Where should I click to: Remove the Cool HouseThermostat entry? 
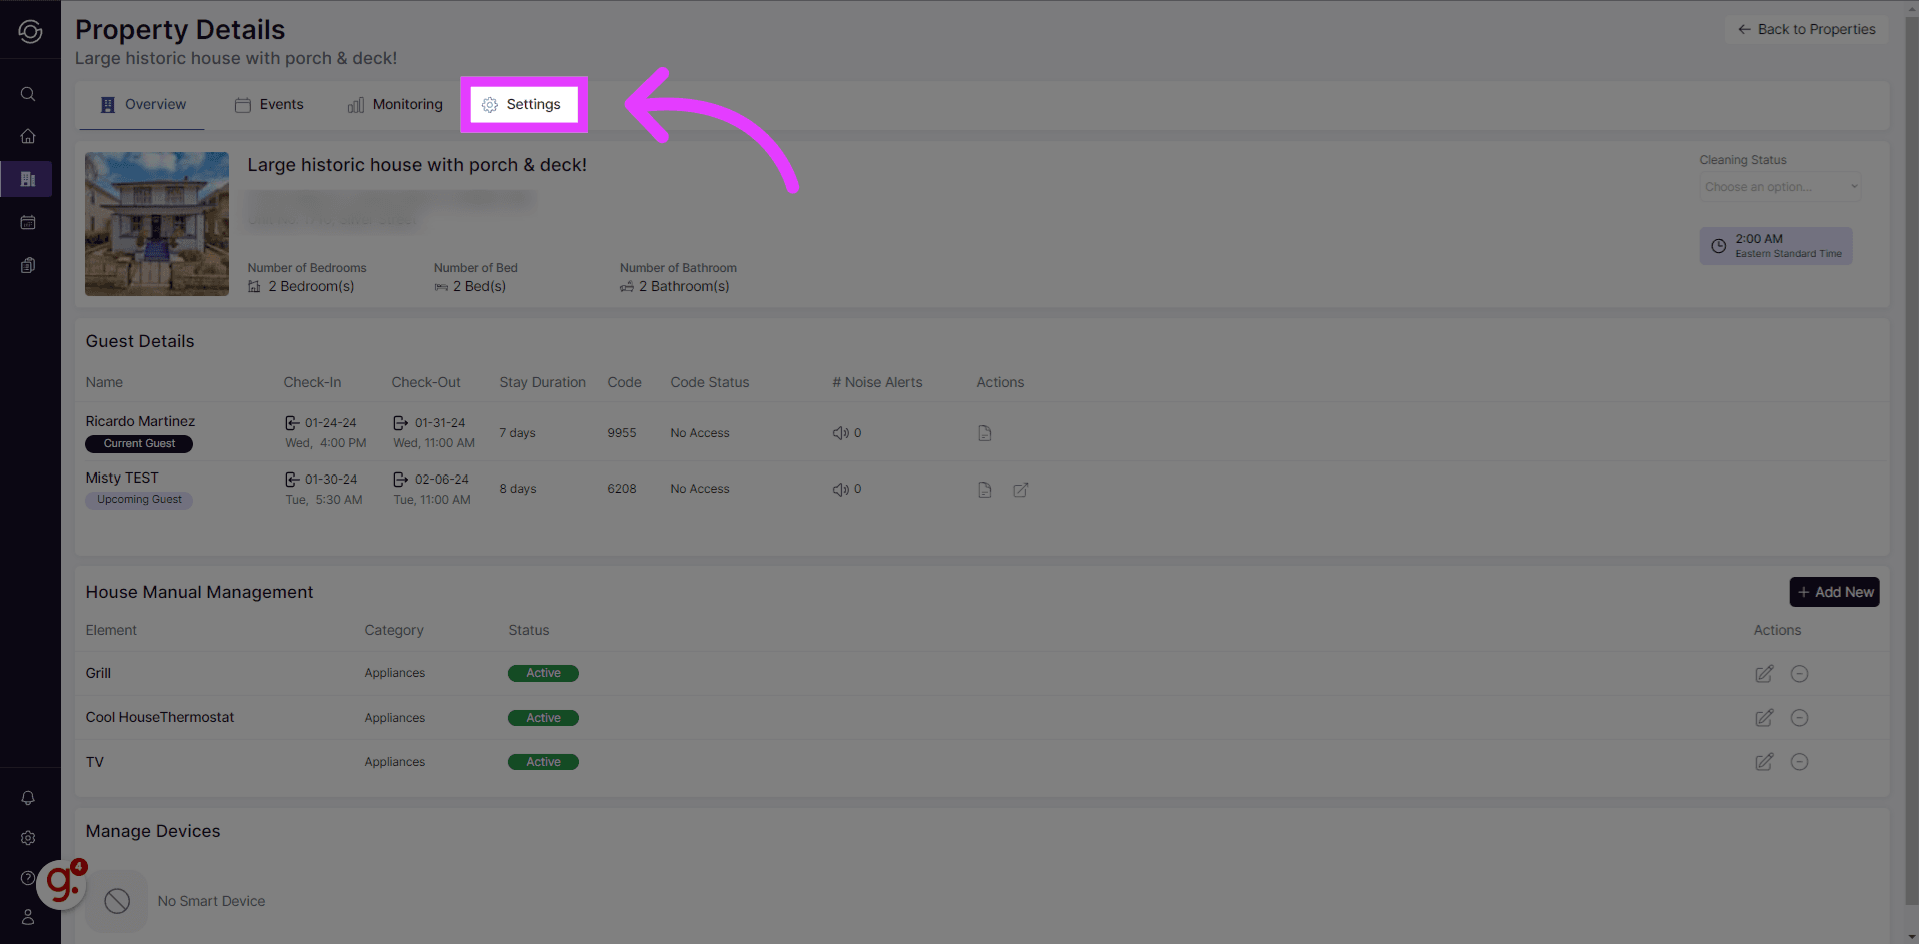(x=1799, y=718)
